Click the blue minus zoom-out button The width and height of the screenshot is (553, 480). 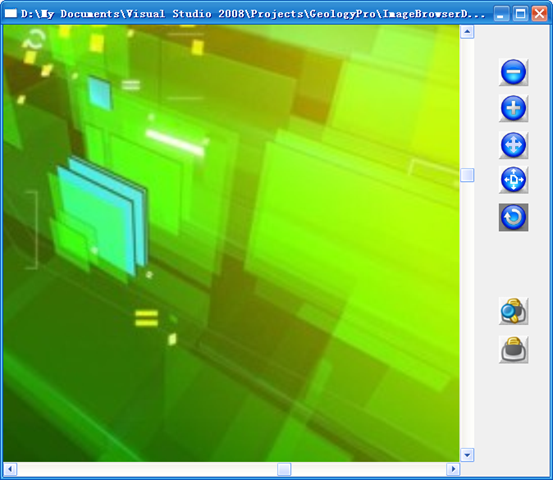514,72
